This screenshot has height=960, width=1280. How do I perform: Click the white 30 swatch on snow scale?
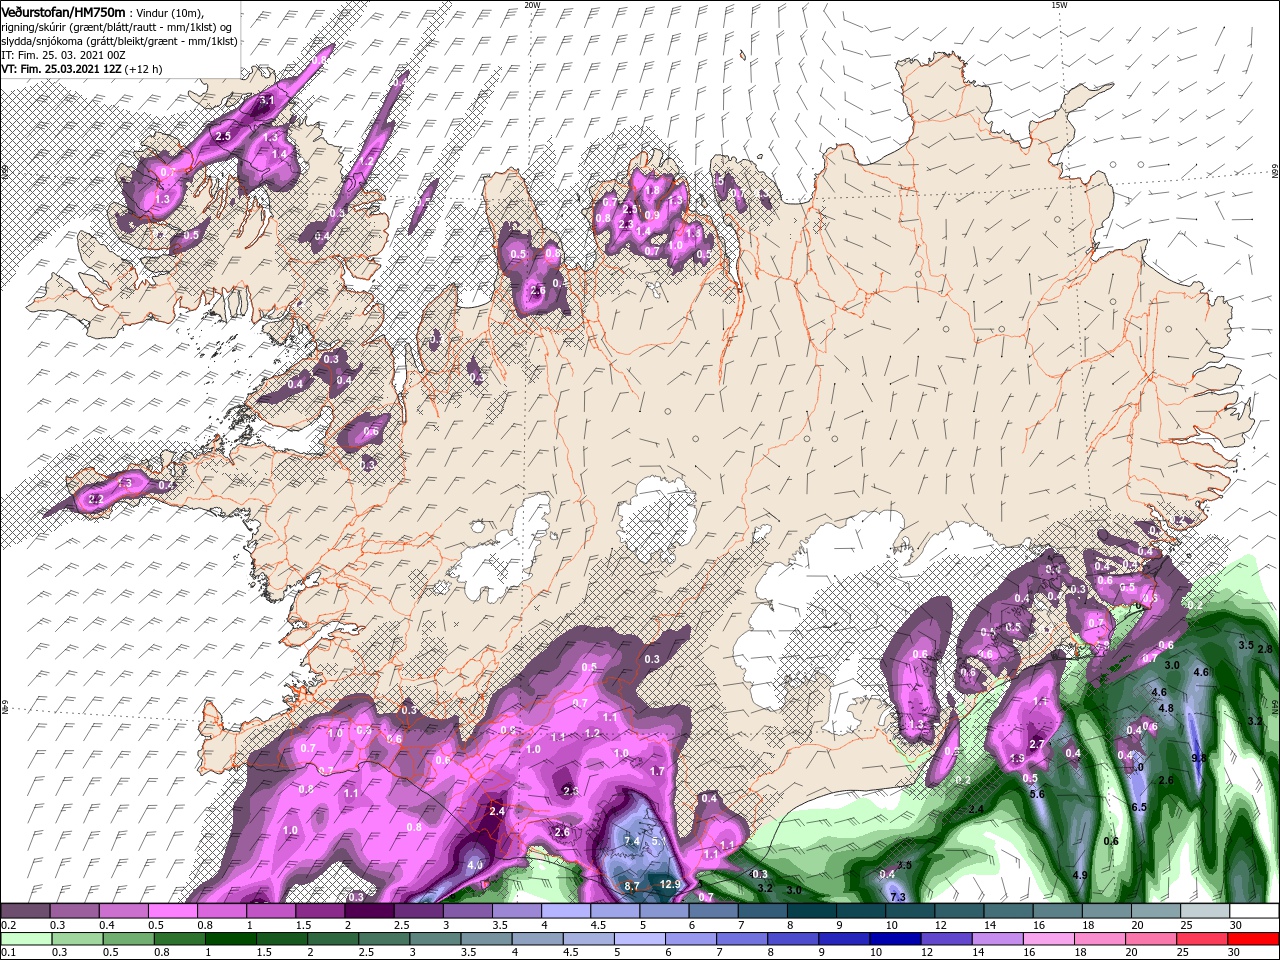[1254, 910]
